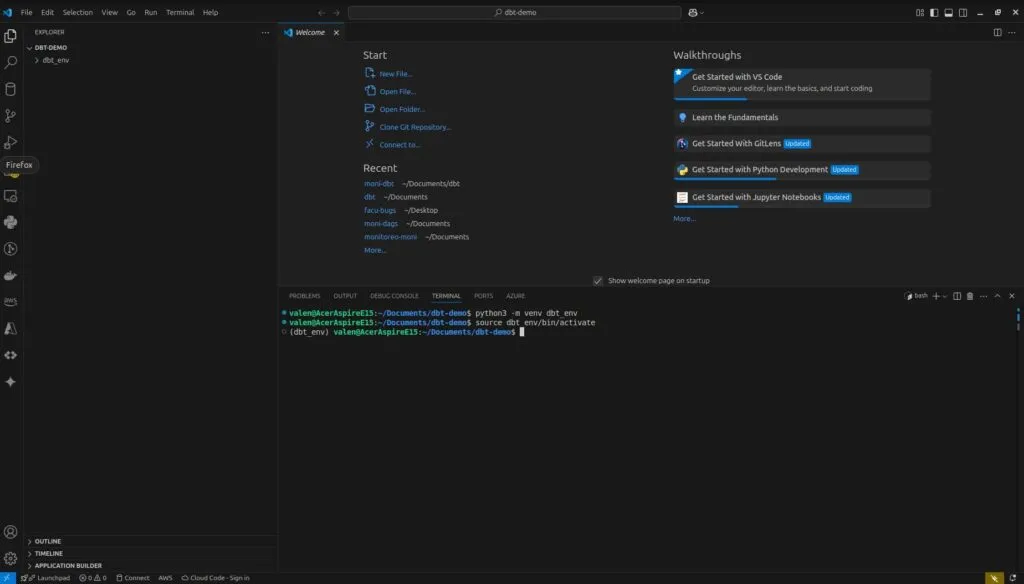1024x584 pixels.
Task: Click the errors and warnings status counter
Action: click(x=93, y=578)
